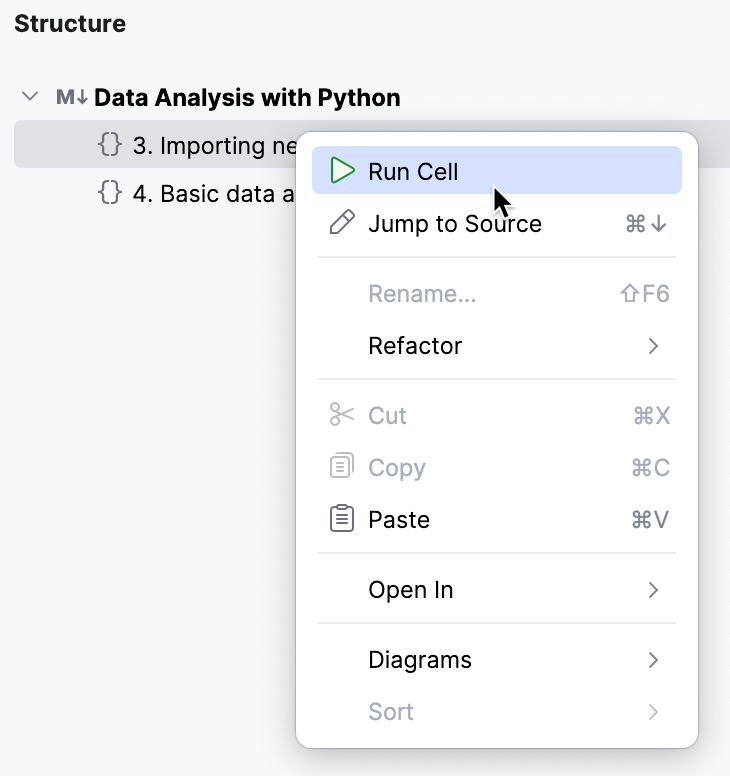Expand the Diagrams submenu arrow
The width and height of the screenshot is (730, 776).
[653, 660]
